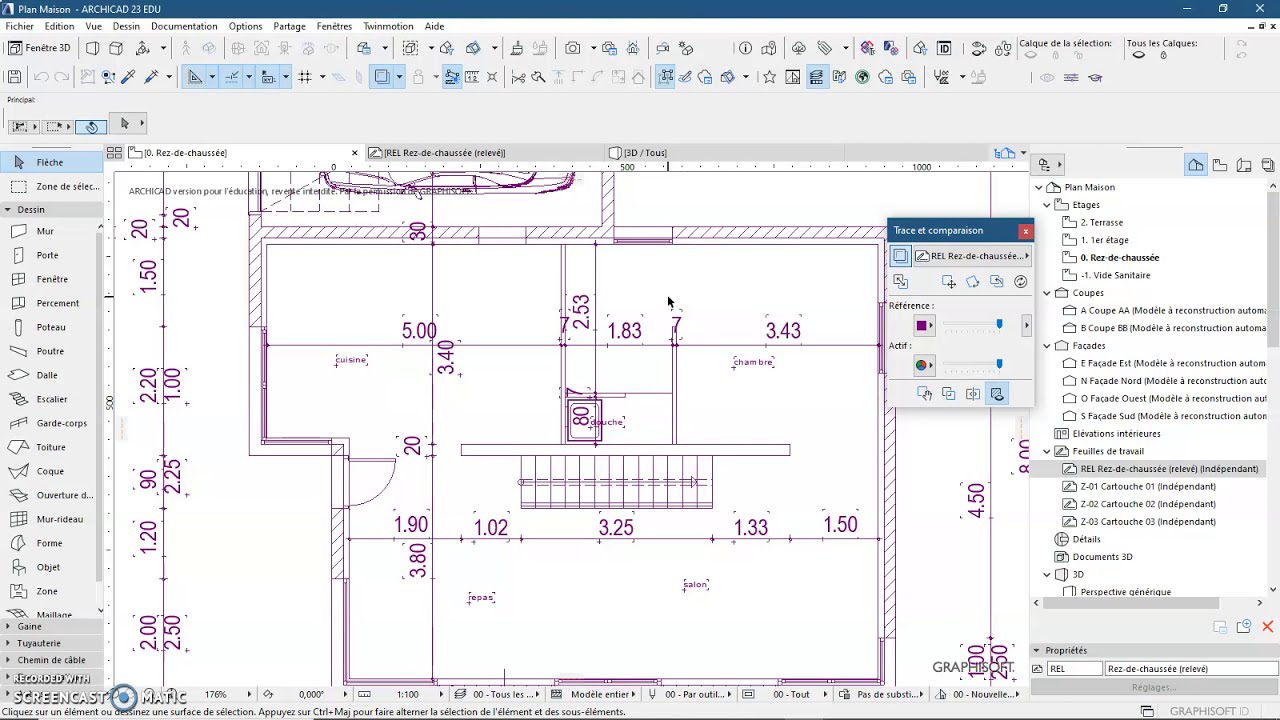The image size is (1280, 720).
Task: Select the Poteau column tool
Action: [51, 327]
